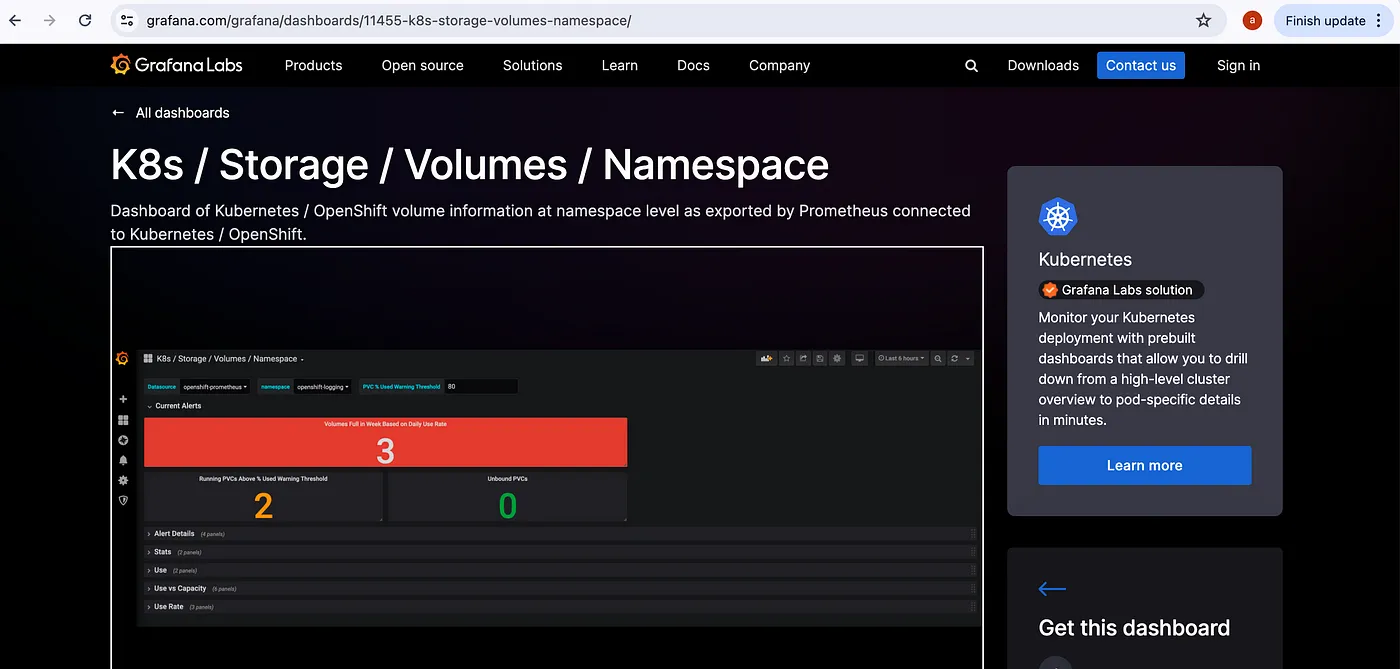View site information icon in address bar
1400x669 pixels.
[125, 20]
